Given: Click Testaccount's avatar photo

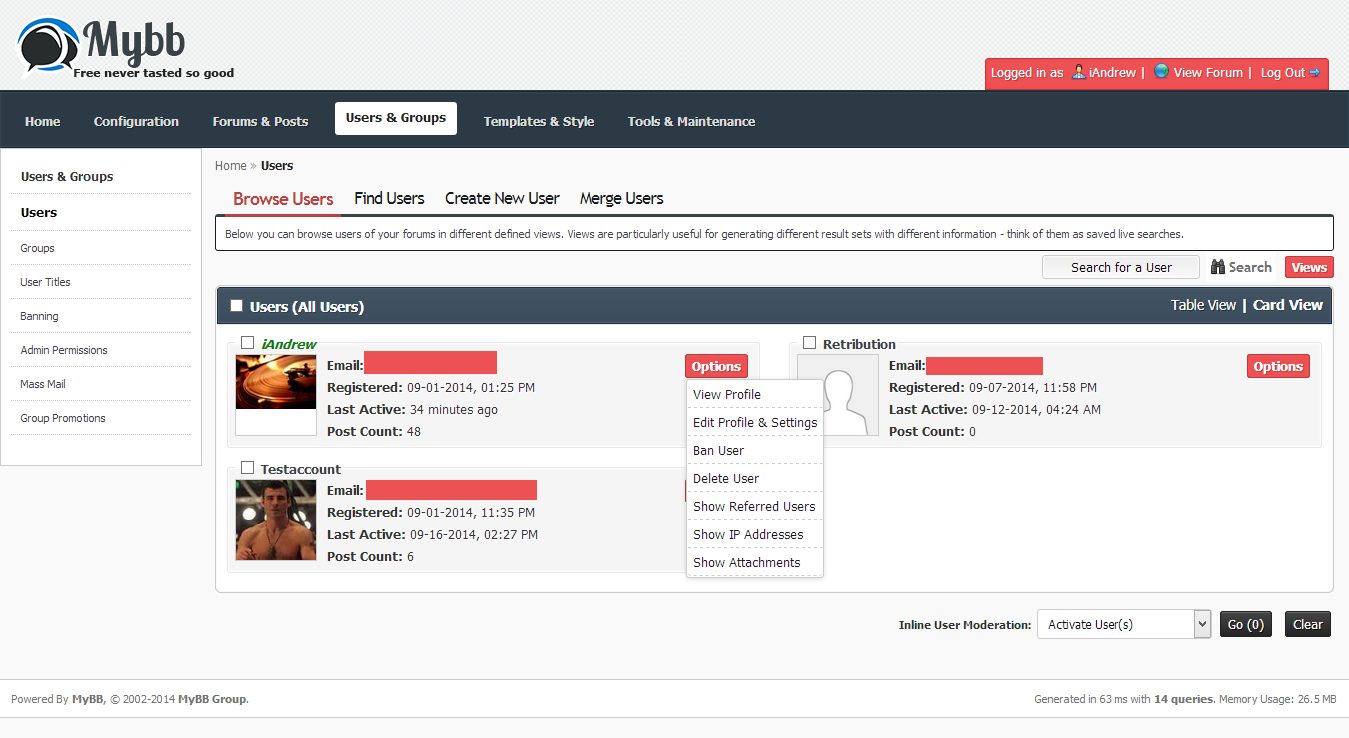Looking at the screenshot, I should pos(276,520).
